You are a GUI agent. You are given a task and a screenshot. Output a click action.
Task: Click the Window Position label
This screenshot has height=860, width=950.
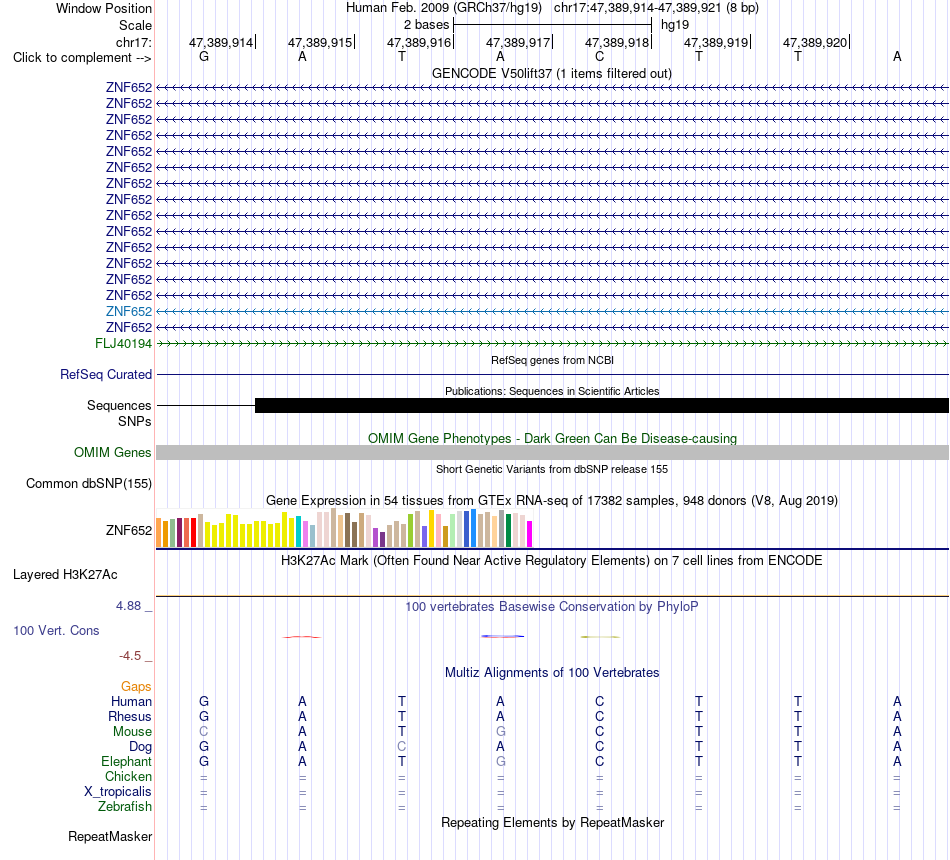coord(104,8)
